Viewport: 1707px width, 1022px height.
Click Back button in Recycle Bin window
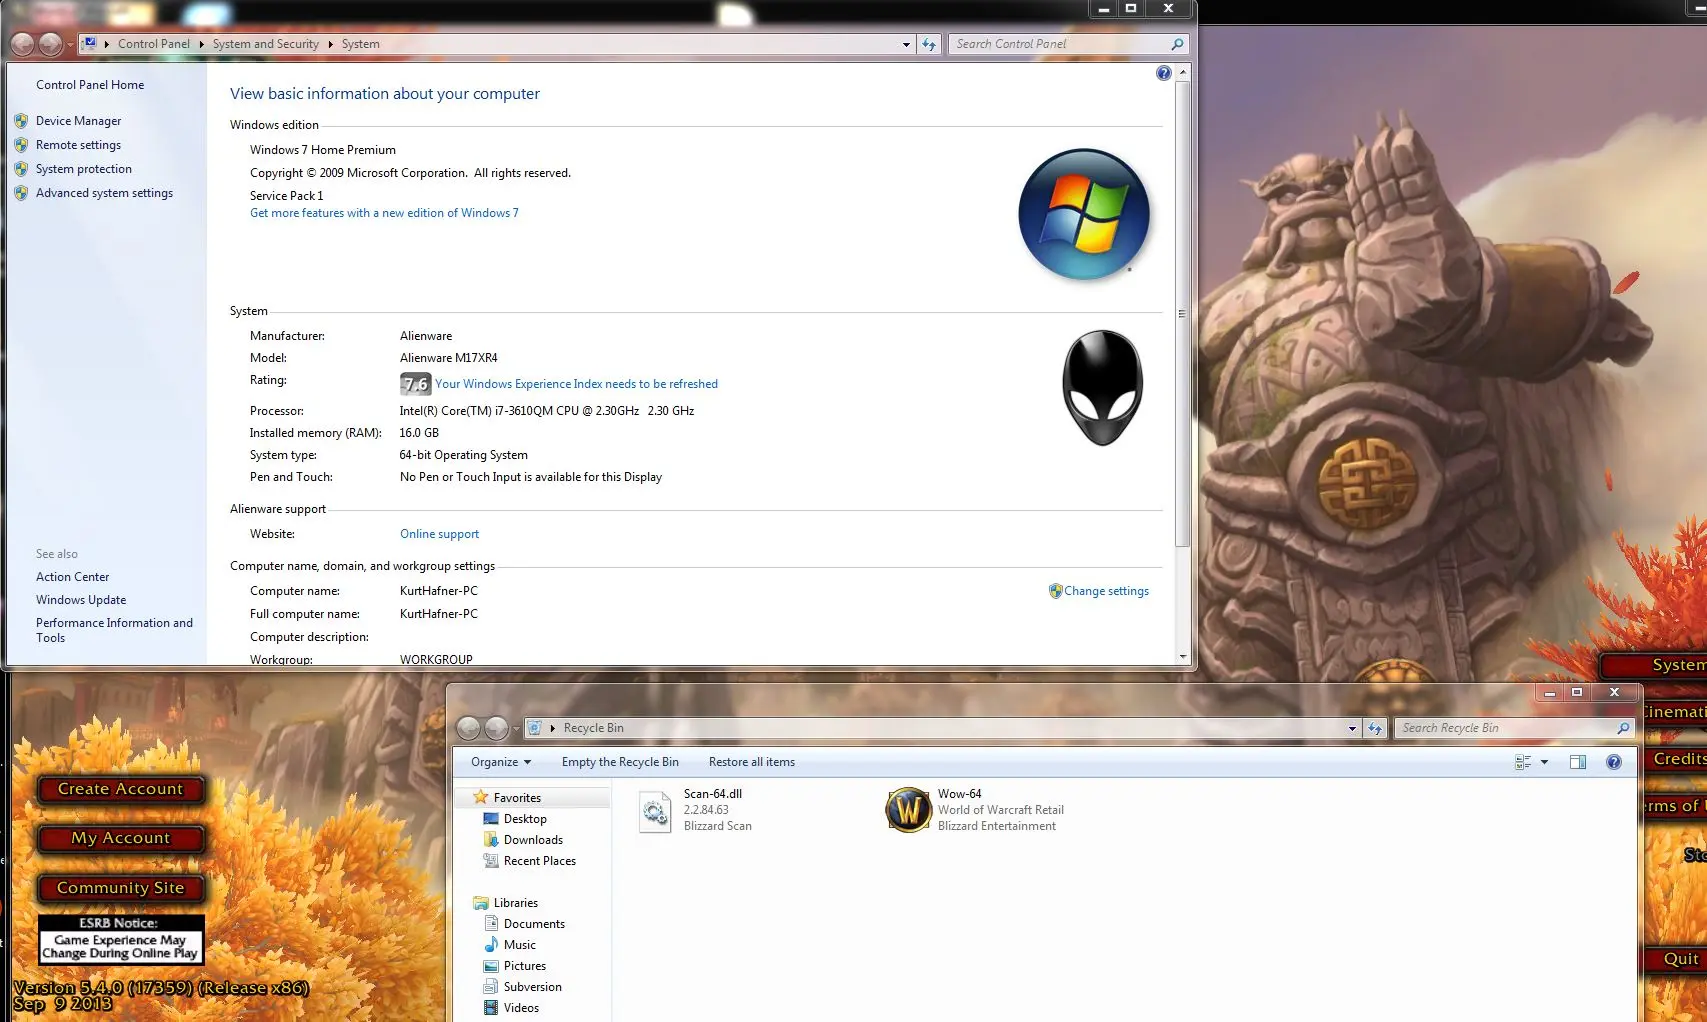469,728
